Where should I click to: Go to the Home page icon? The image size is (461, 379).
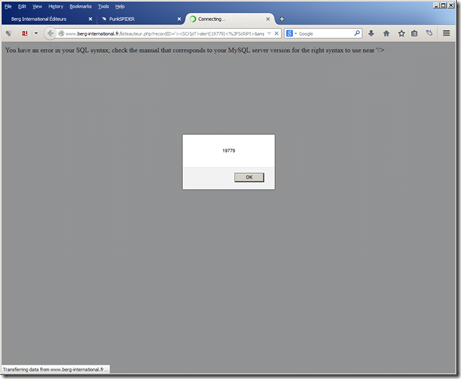tap(386, 33)
